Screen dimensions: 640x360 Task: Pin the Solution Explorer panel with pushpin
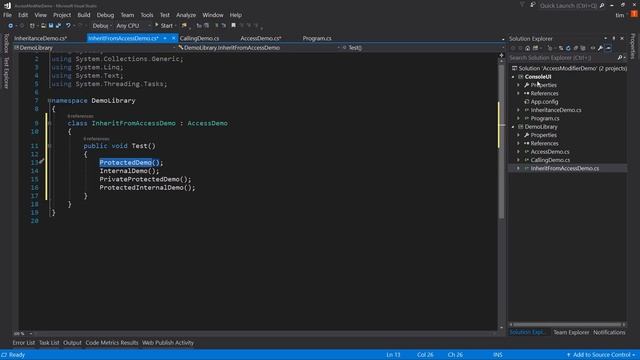click(x=613, y=38)
